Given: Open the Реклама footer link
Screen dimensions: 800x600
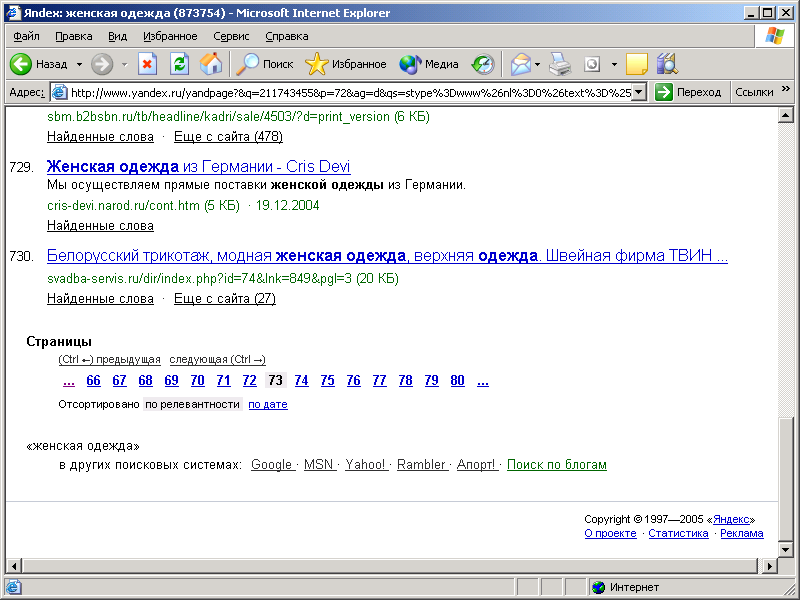Looking at the screenshot, I should click(x=742, y=534).
